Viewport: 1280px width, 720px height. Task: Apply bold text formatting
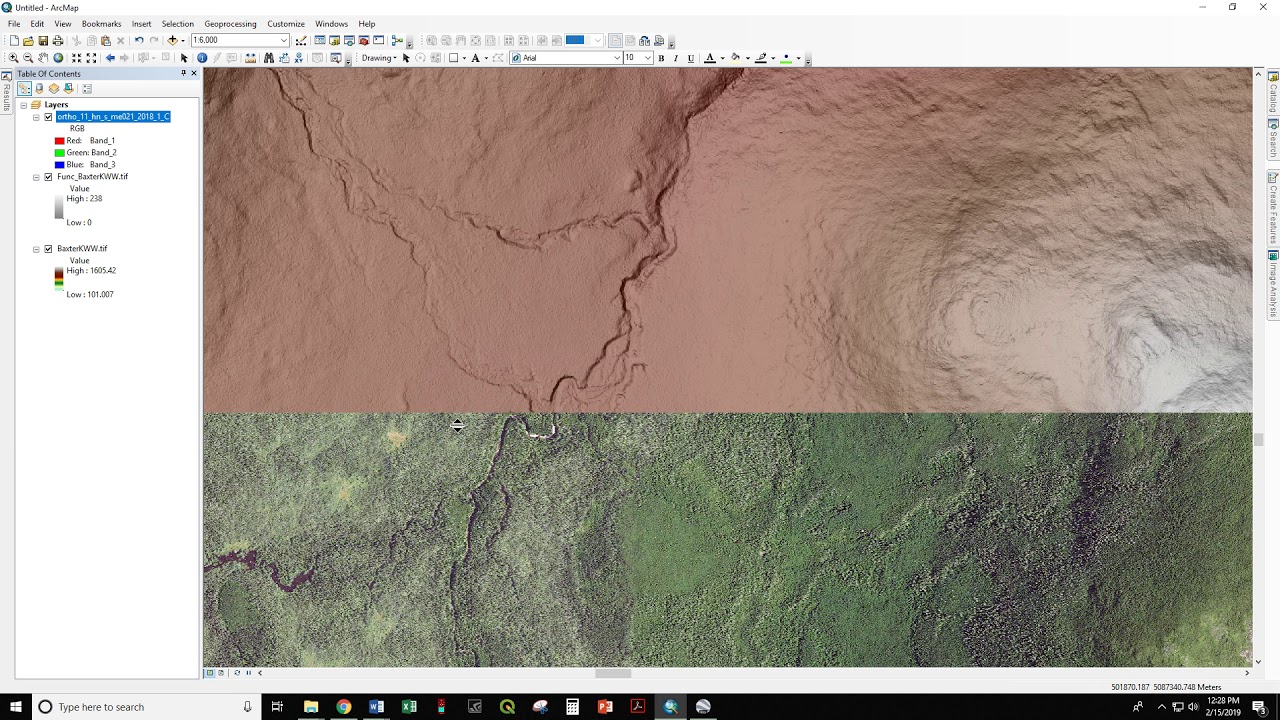(x=661, y=58)
